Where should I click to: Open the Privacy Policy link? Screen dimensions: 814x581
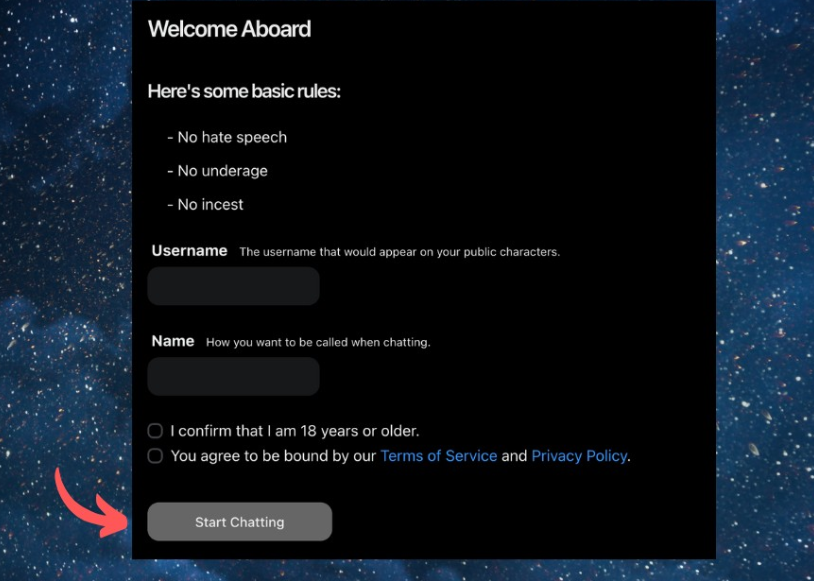[579, 456]
